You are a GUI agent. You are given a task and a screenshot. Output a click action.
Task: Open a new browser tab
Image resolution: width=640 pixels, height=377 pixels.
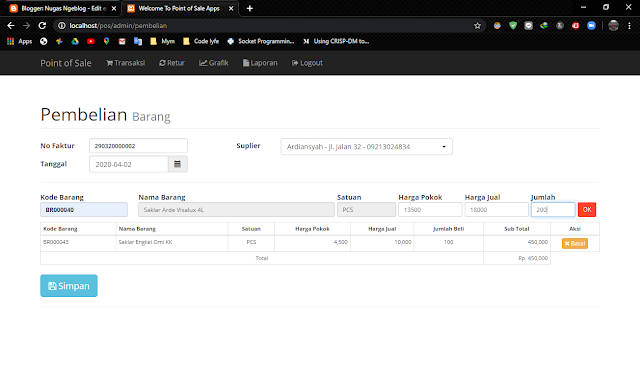tap(250, 8)
